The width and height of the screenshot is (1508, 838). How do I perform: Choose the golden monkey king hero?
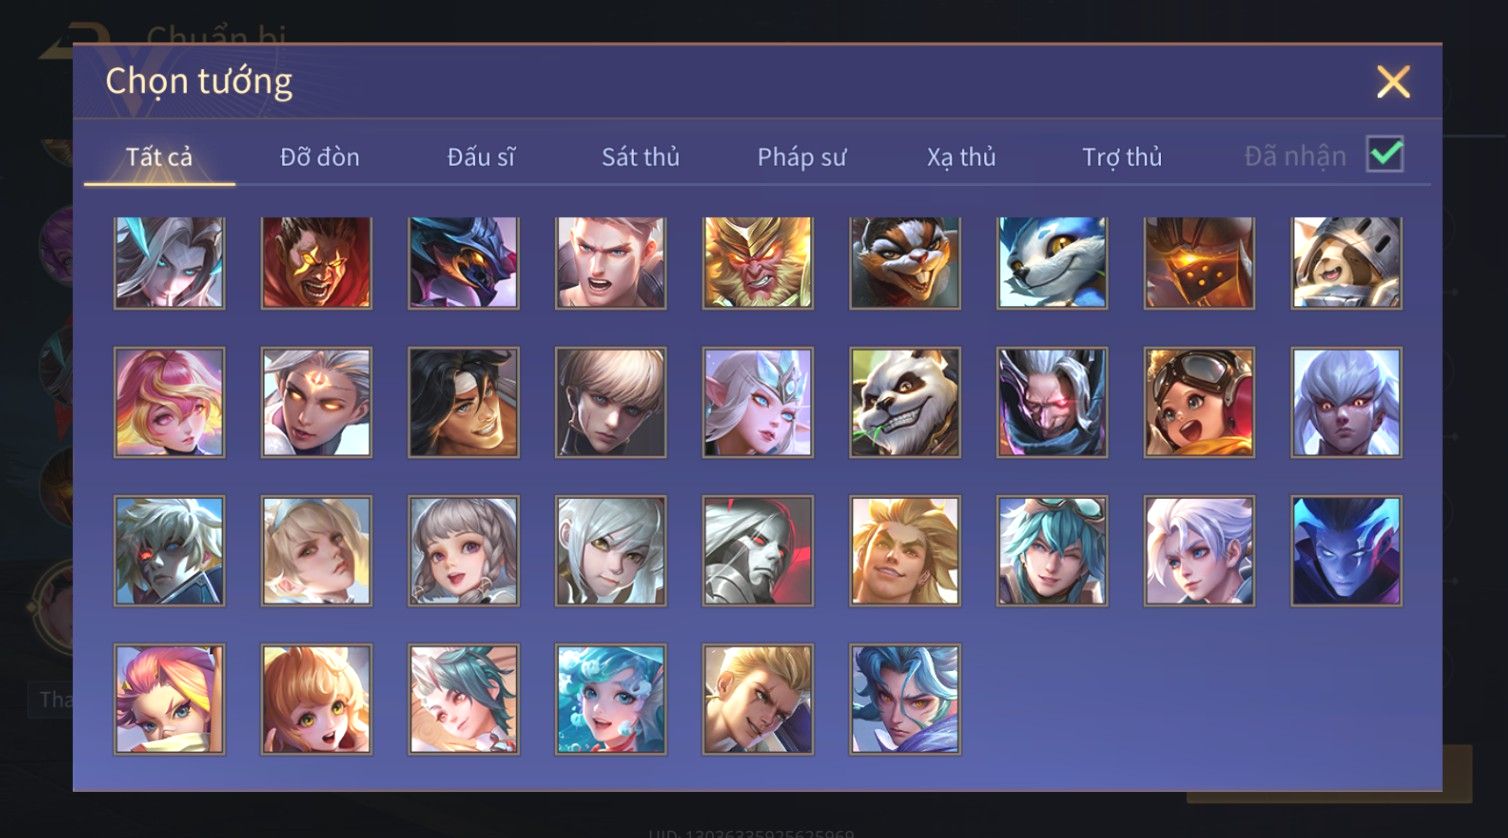[758, 262]
